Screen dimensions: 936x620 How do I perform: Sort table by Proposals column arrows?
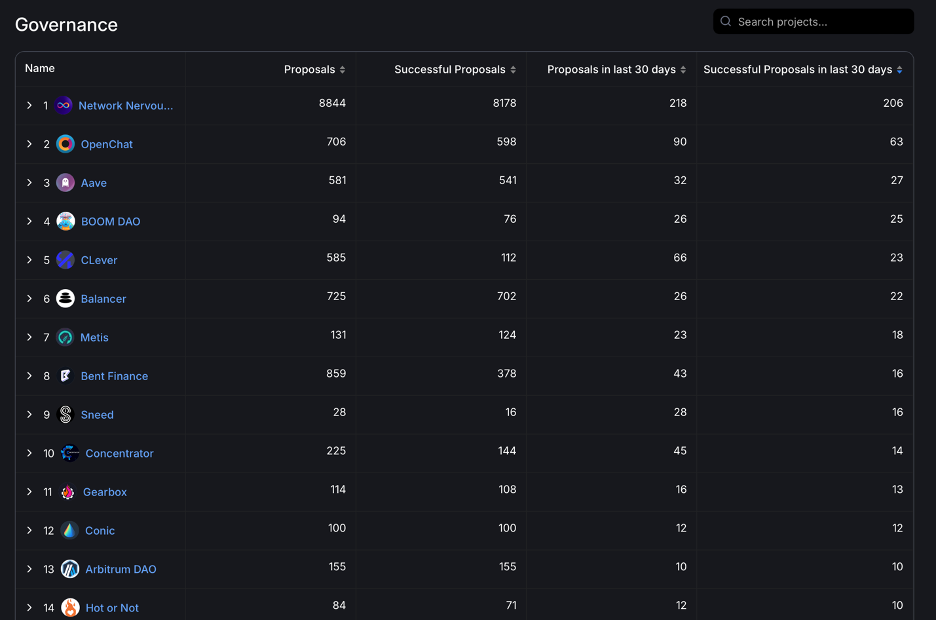click(342, 70)
